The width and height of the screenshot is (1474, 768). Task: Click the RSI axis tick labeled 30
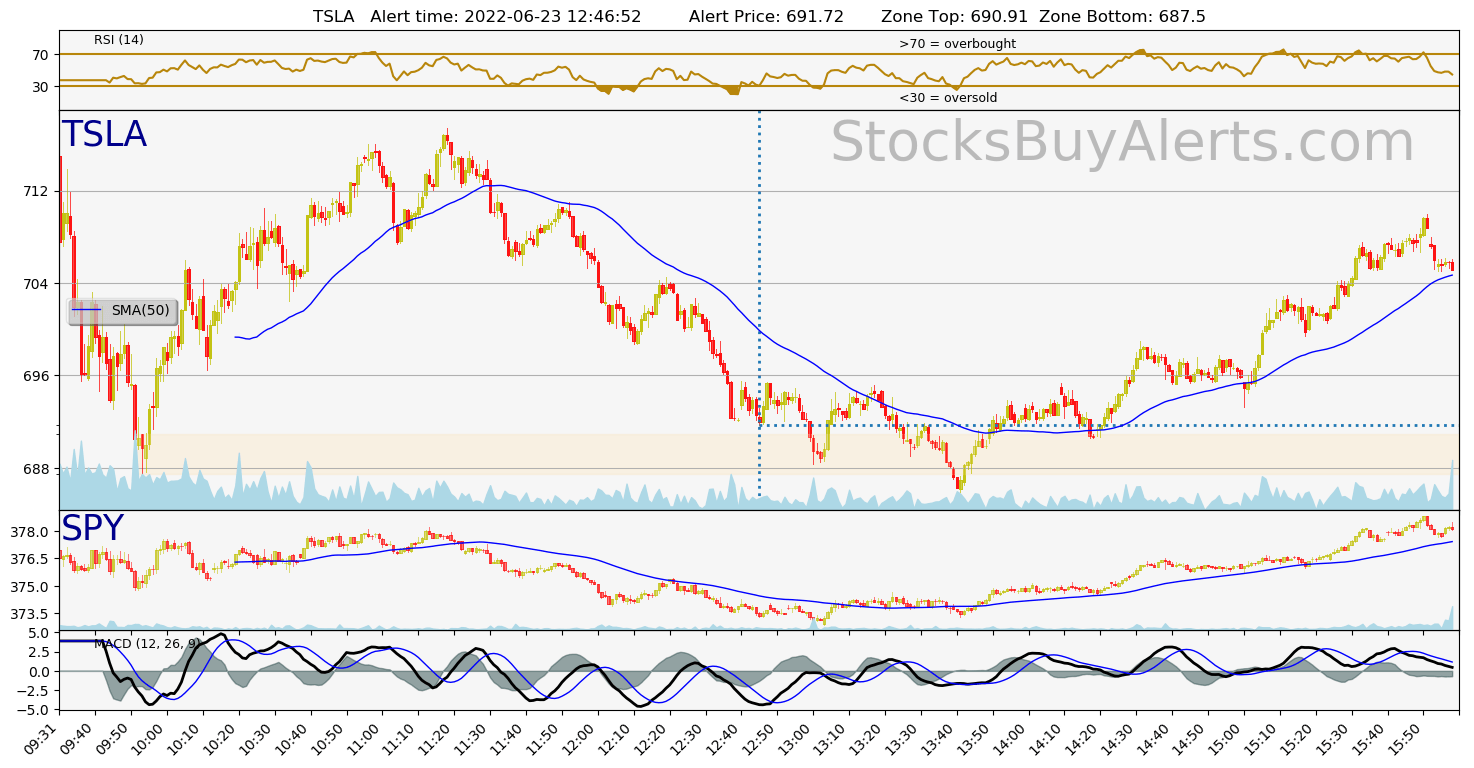pos(40,87)
